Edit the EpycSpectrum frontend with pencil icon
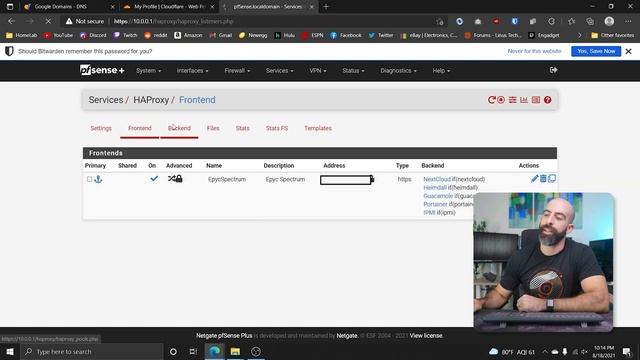 point(534,178)
